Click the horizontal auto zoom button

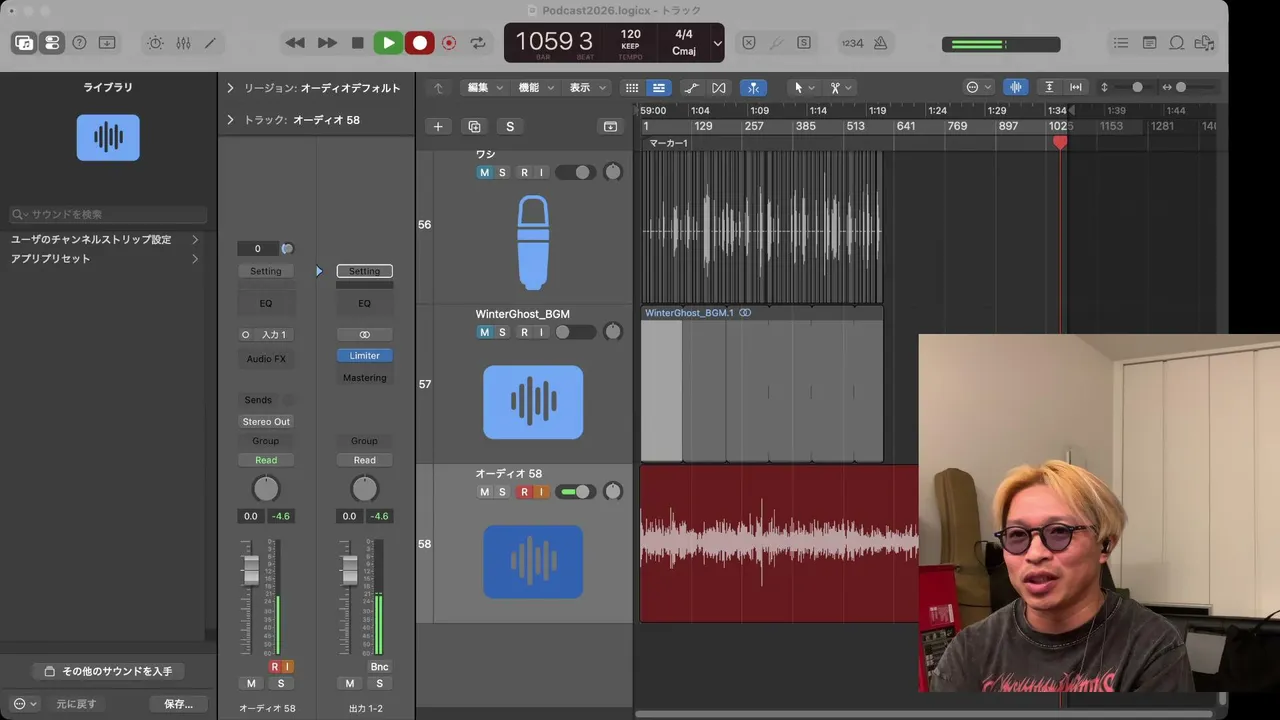pos(1076,88)
